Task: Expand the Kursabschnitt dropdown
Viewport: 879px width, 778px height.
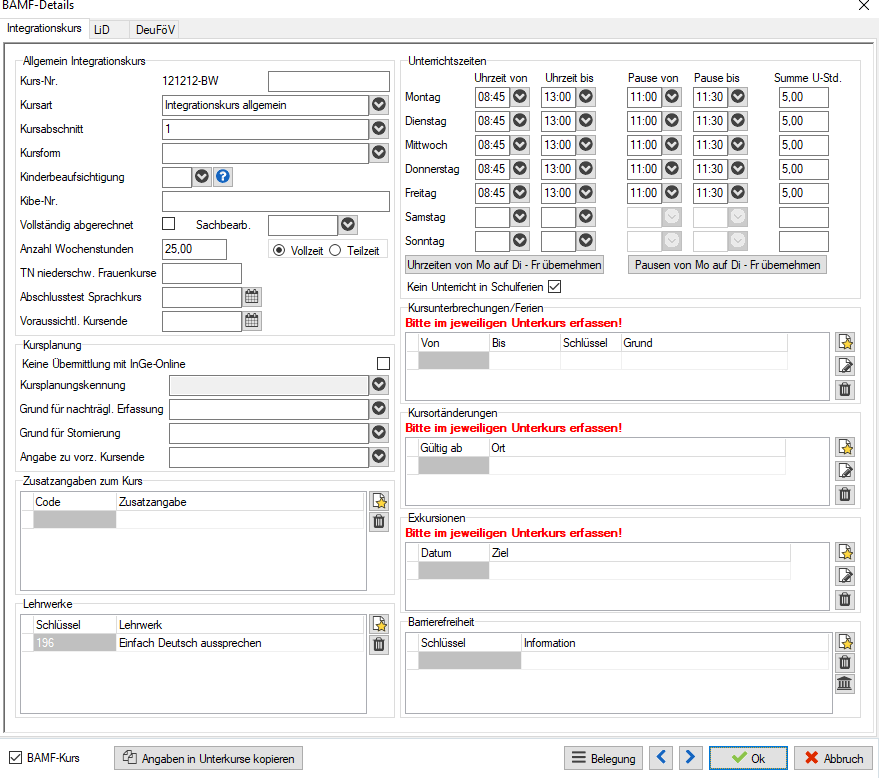Action: [380, 129]
